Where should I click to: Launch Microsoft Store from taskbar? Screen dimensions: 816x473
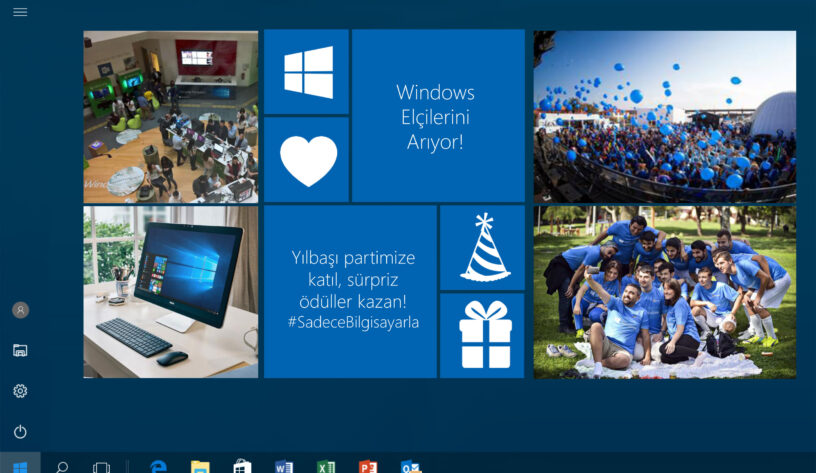click(242, 466)
